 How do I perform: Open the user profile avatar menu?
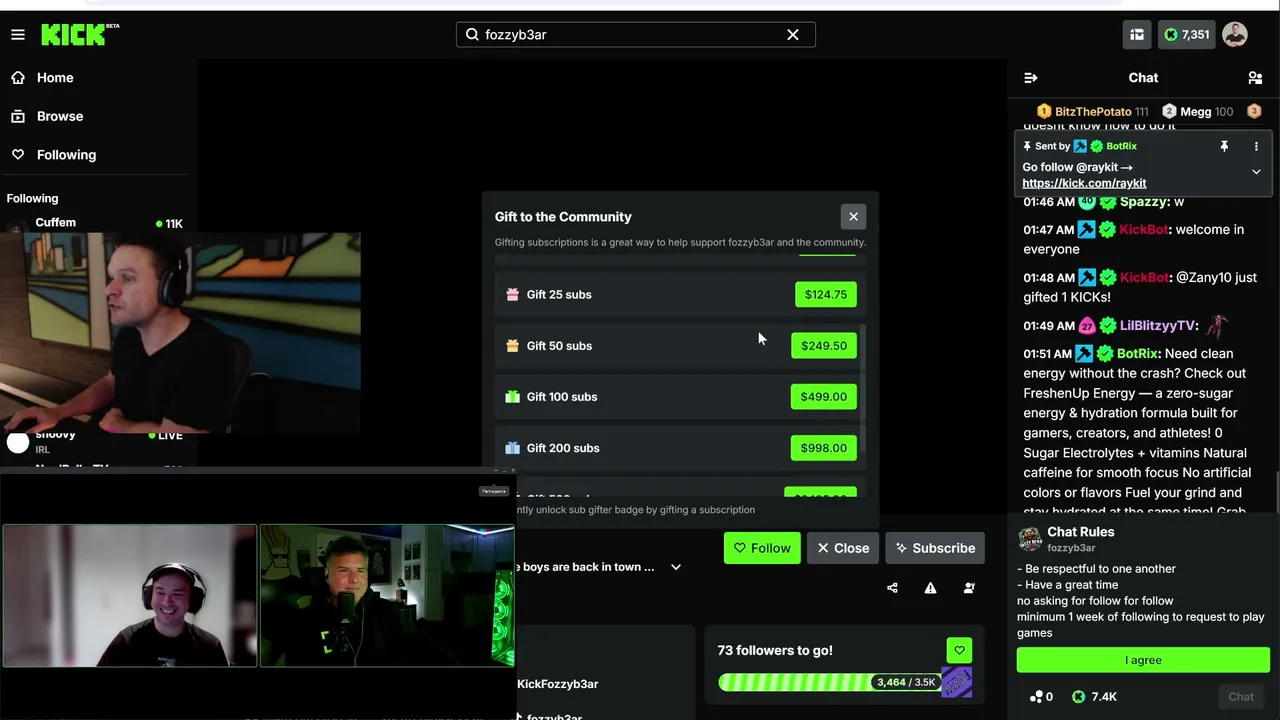[x=1235, y=35]
